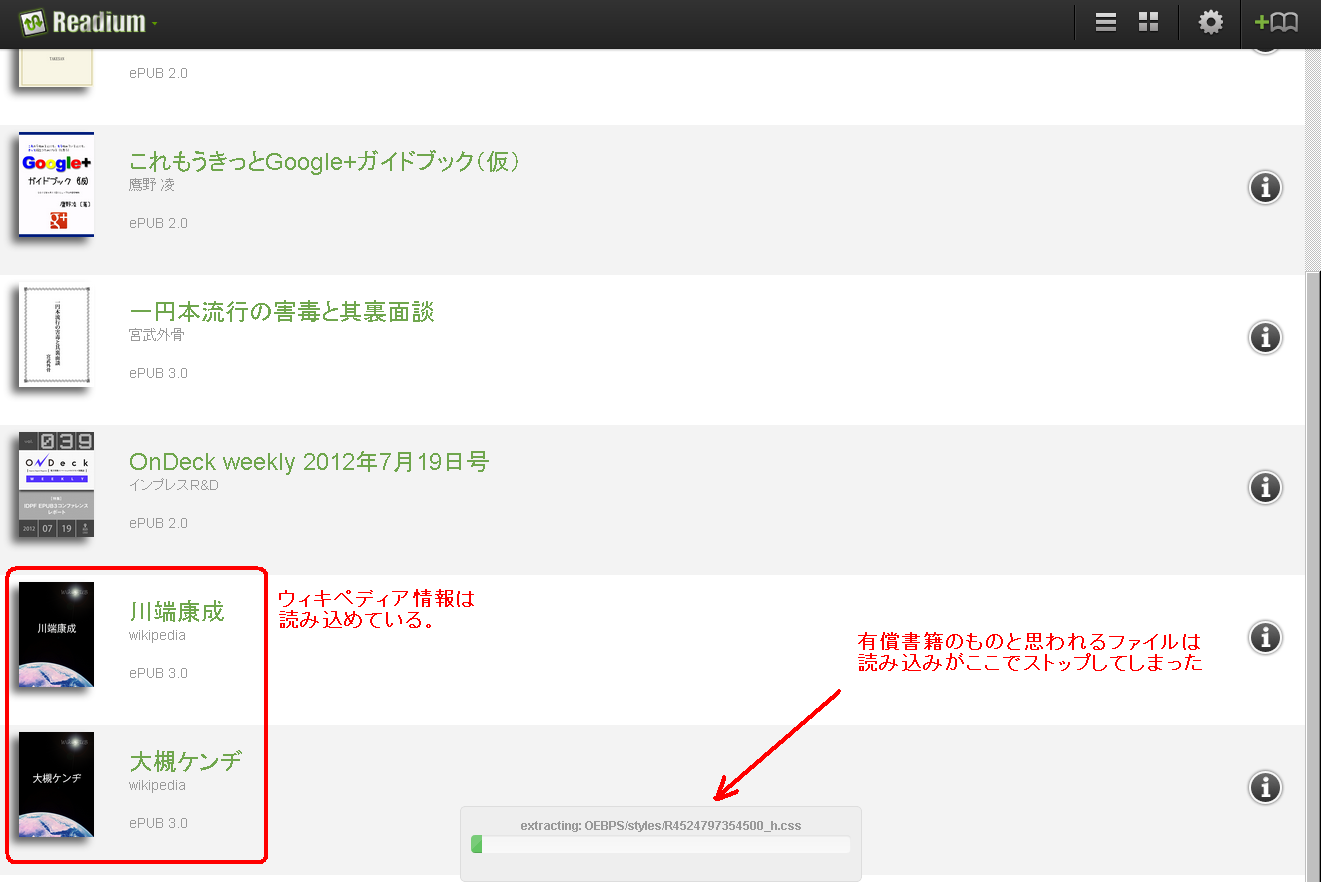The height and width of the screenshot is (882, 1321).
Task: Click the 一円本流行 book cover thumbnail
Action: (x=56, y=335)
